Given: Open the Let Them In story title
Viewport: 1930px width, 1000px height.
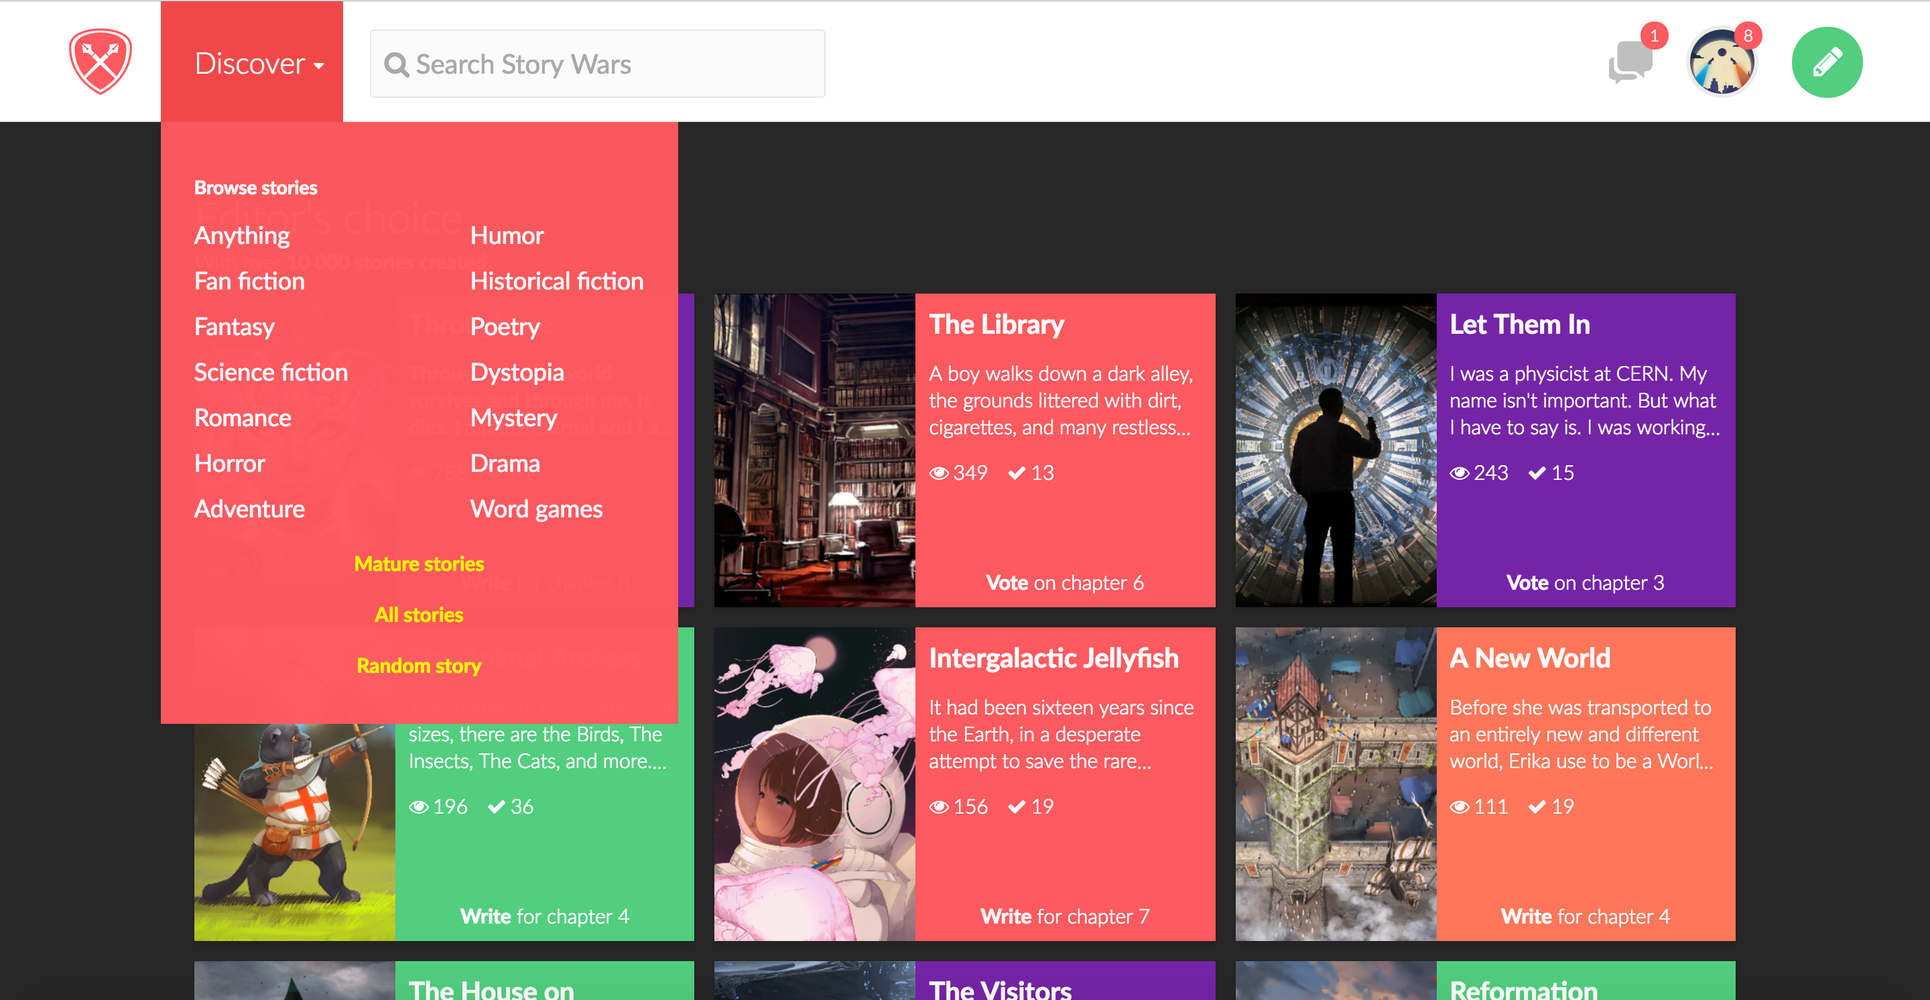Looking at the screenshot, I should tap(1520, 325).
